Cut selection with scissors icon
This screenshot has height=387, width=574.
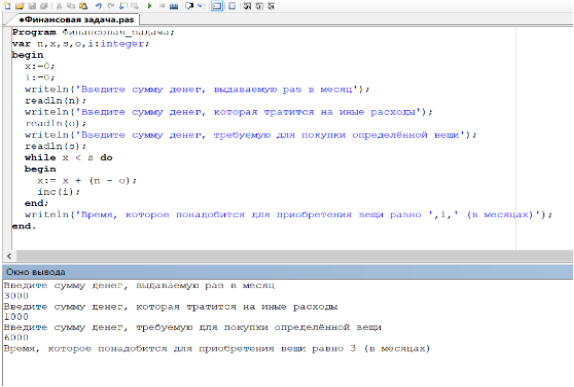pos(59,6)
